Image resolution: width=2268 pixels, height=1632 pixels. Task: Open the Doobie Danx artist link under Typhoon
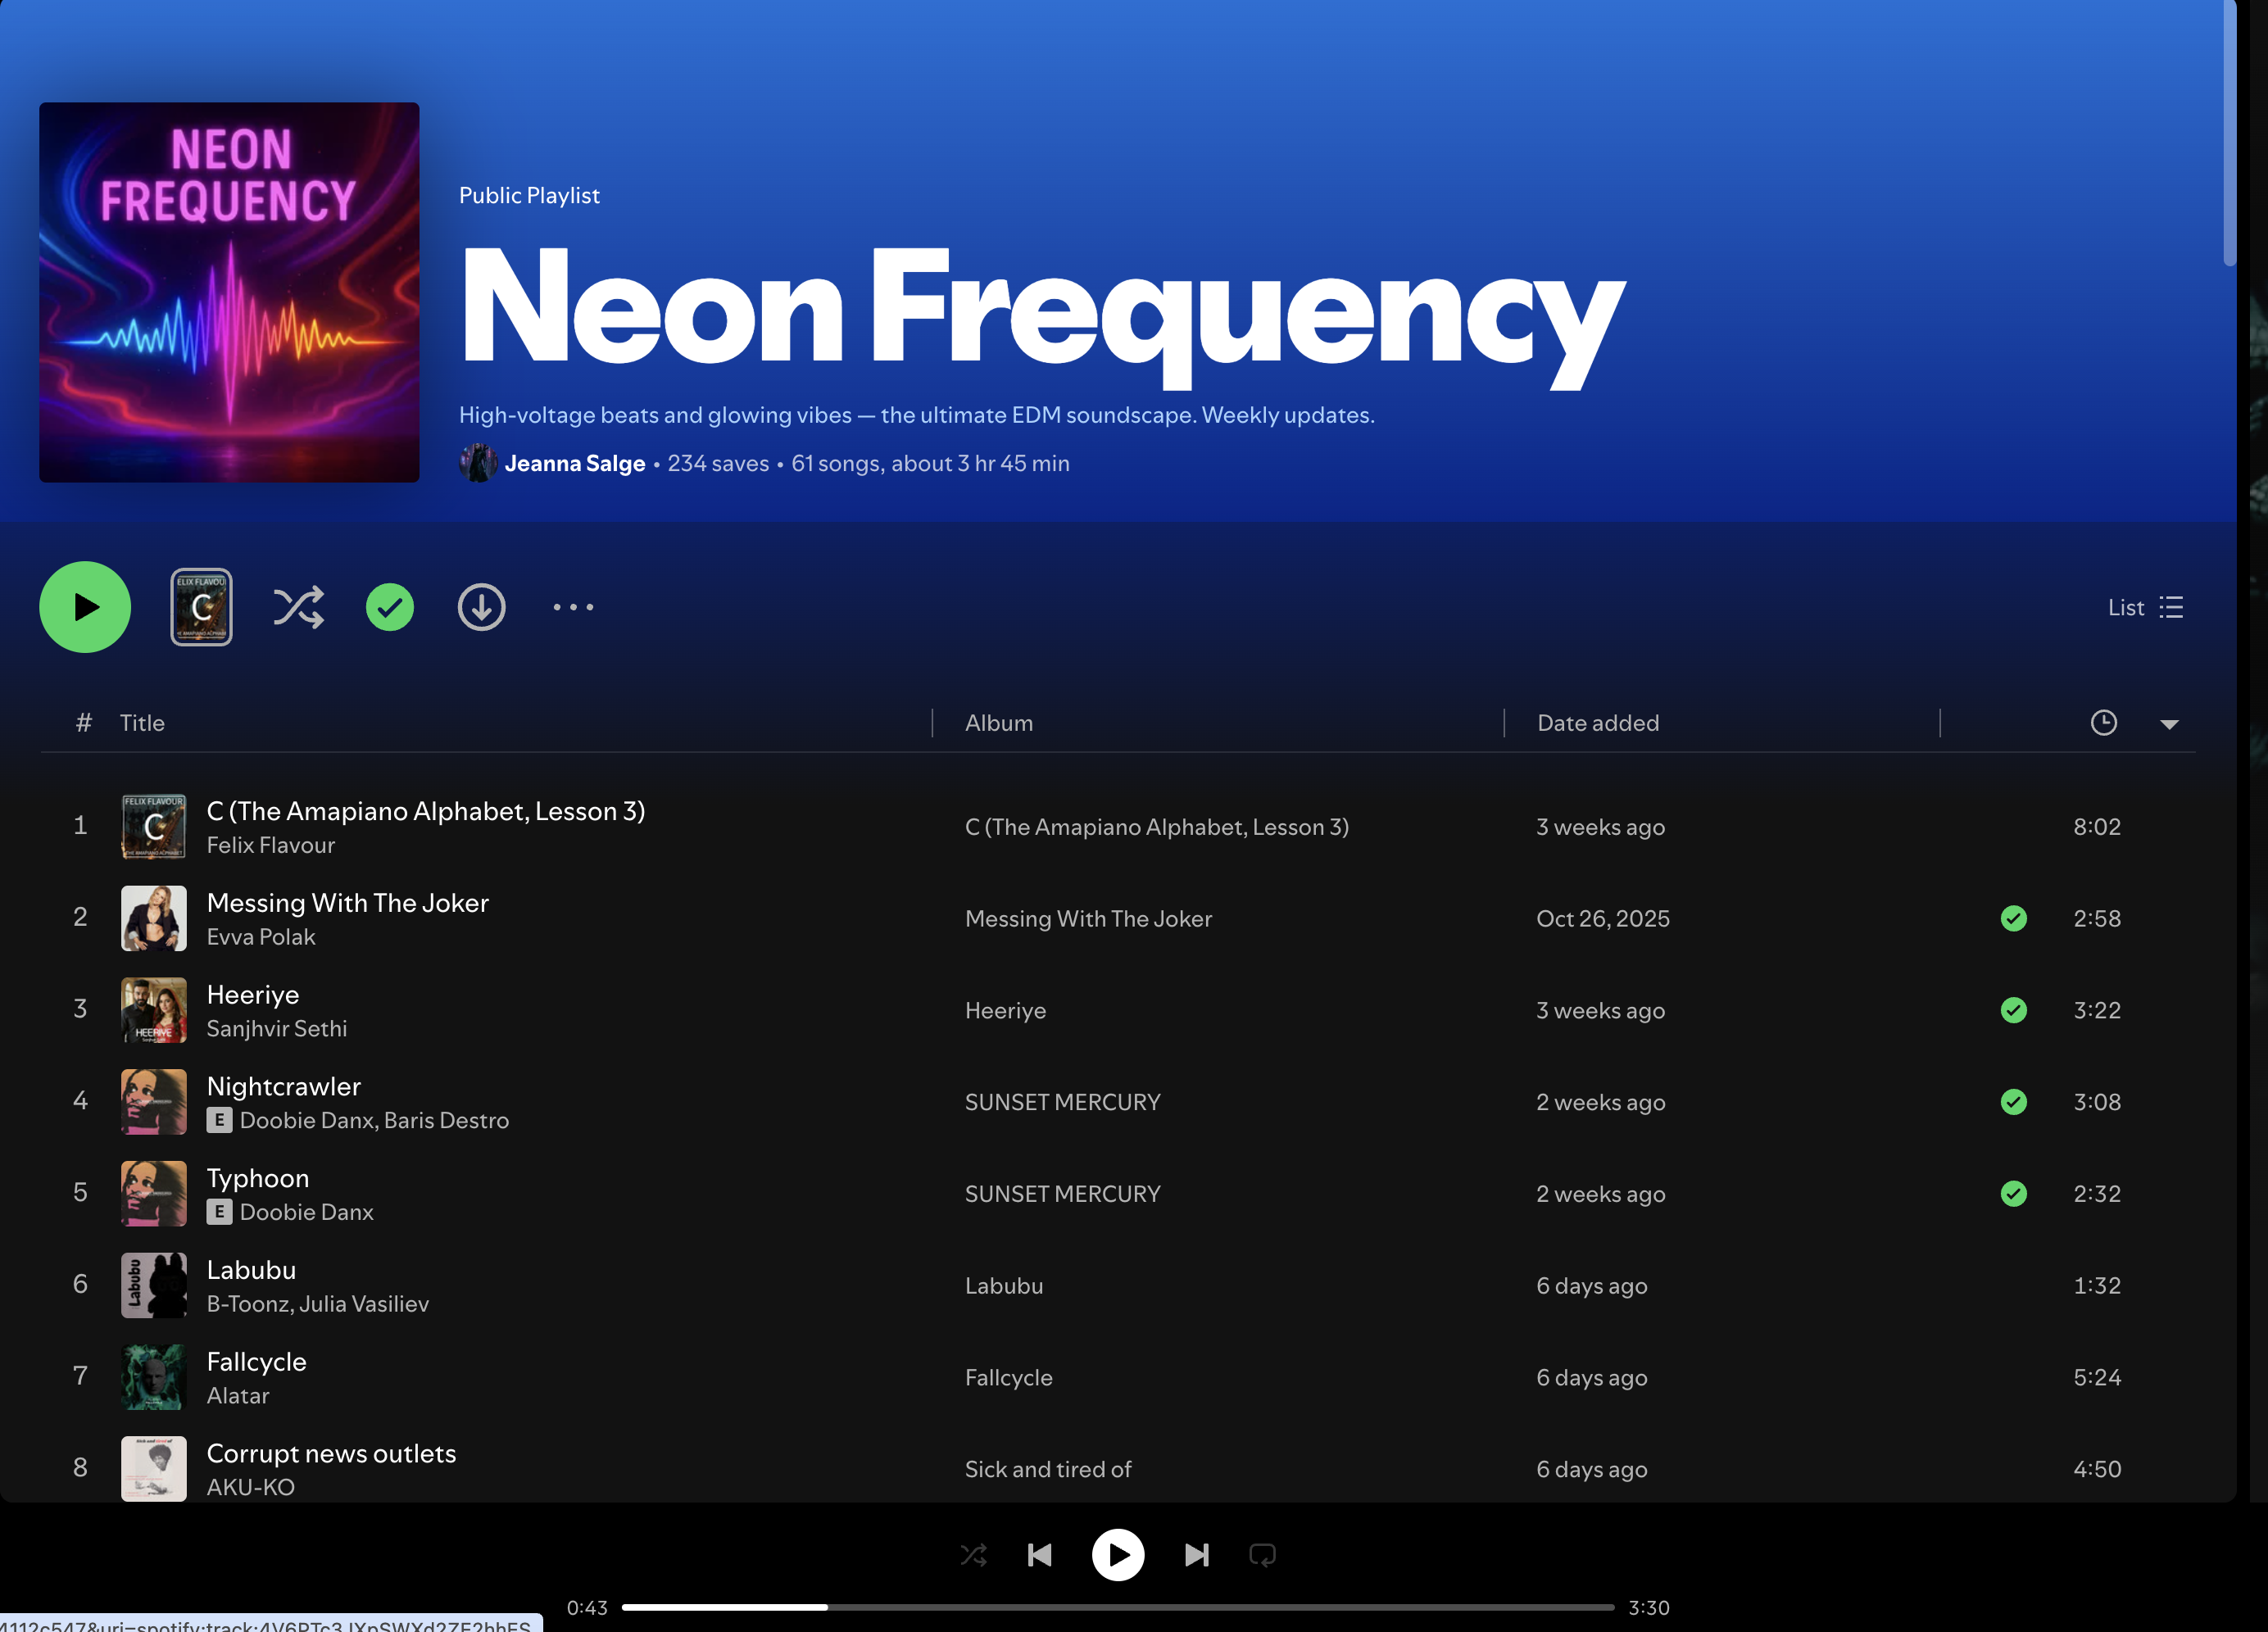(306, 1212)
